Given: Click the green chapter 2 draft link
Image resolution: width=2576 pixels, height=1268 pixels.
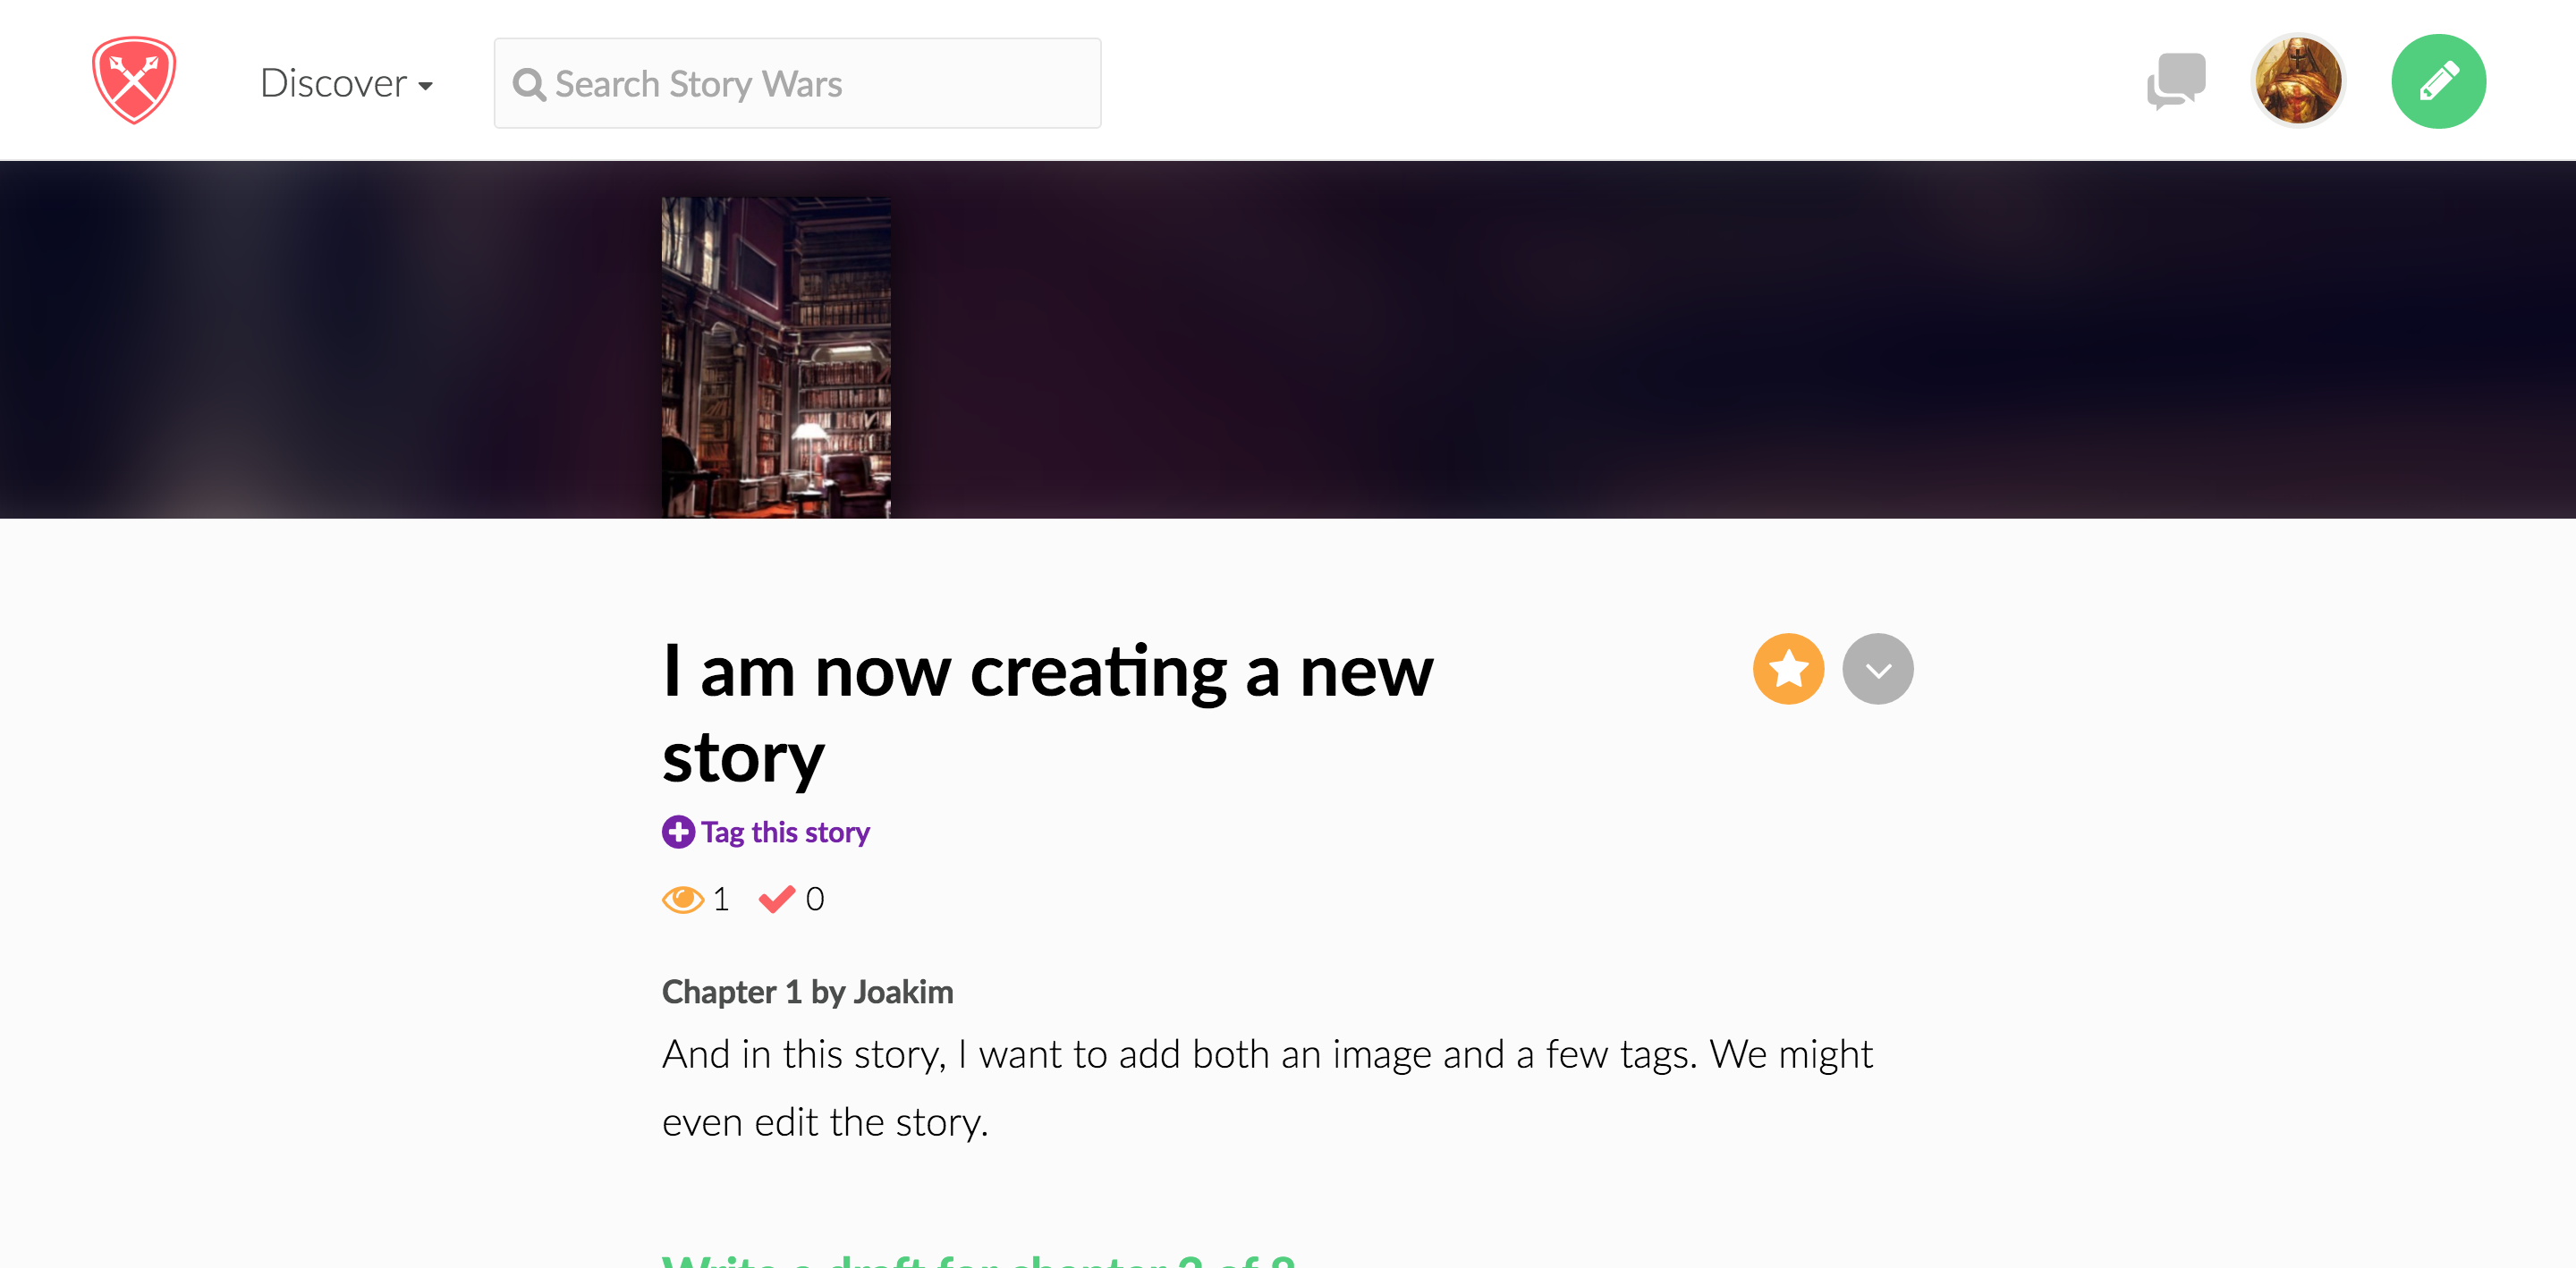Looking at the screenshot, I should (978, 1258).
